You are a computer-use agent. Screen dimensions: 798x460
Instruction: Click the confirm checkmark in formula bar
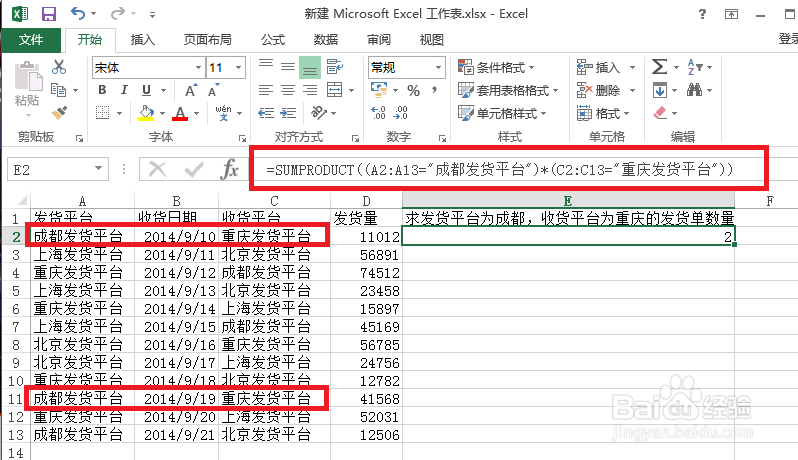click(x=194, y=169)
